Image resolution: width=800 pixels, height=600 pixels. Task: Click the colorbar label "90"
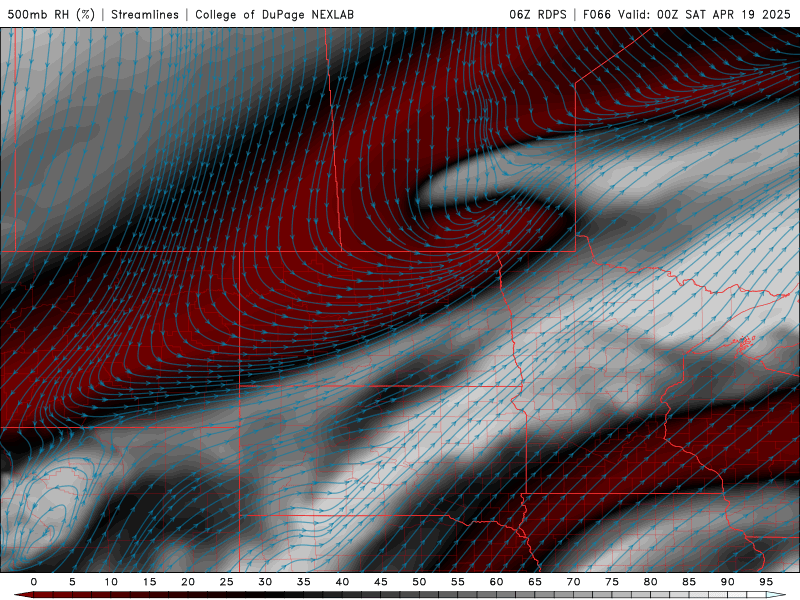click(728, 582)
